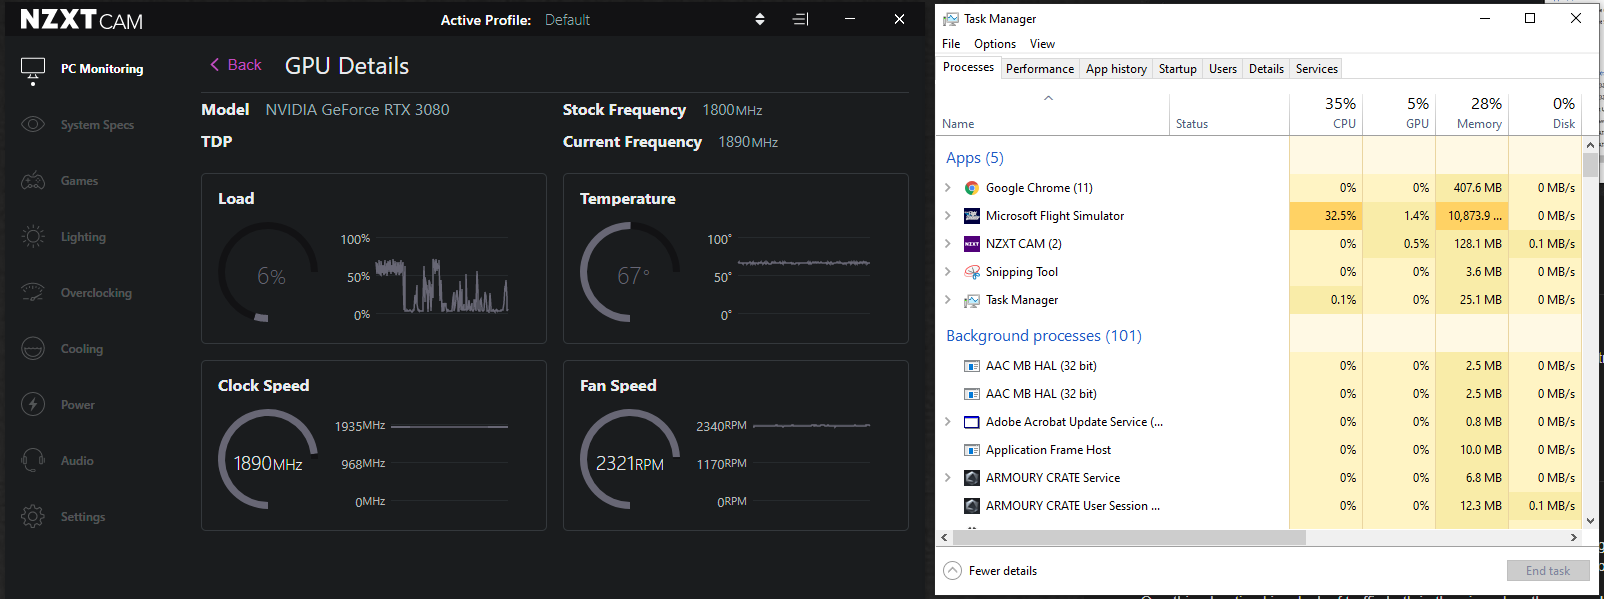Screen dimensions: 1604x599
Task: Collapse Task Manager with Fewer details
Action: 990,570
